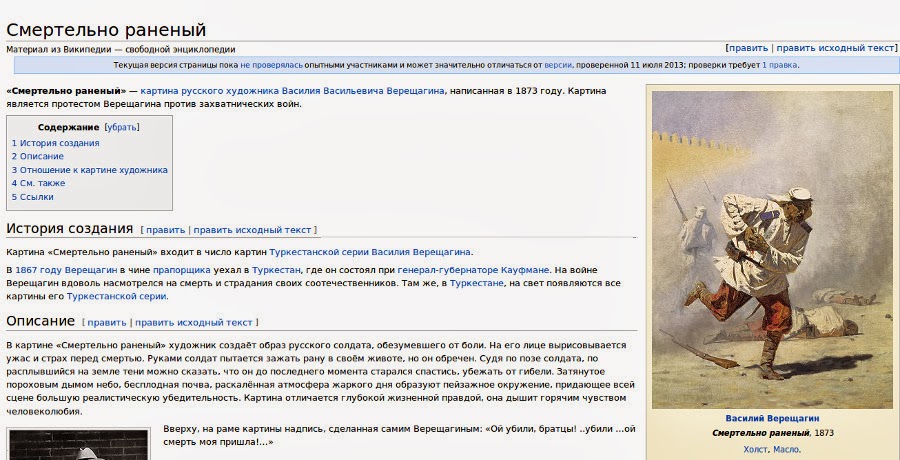Image resolution: width=900 pixels, height=460 pixels.
Task: Open 'Василия Верещагина' link after Туркестанской серии
Action: coord(421,252)
